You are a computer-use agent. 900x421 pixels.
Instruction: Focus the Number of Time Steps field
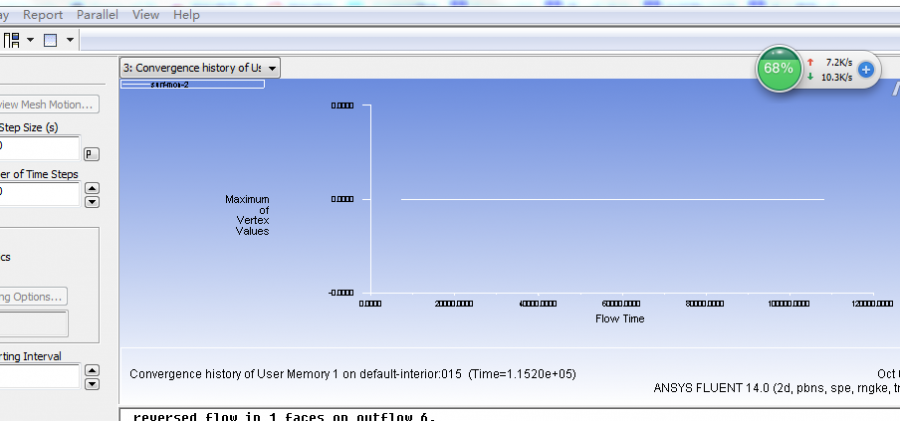coord(39,194)
